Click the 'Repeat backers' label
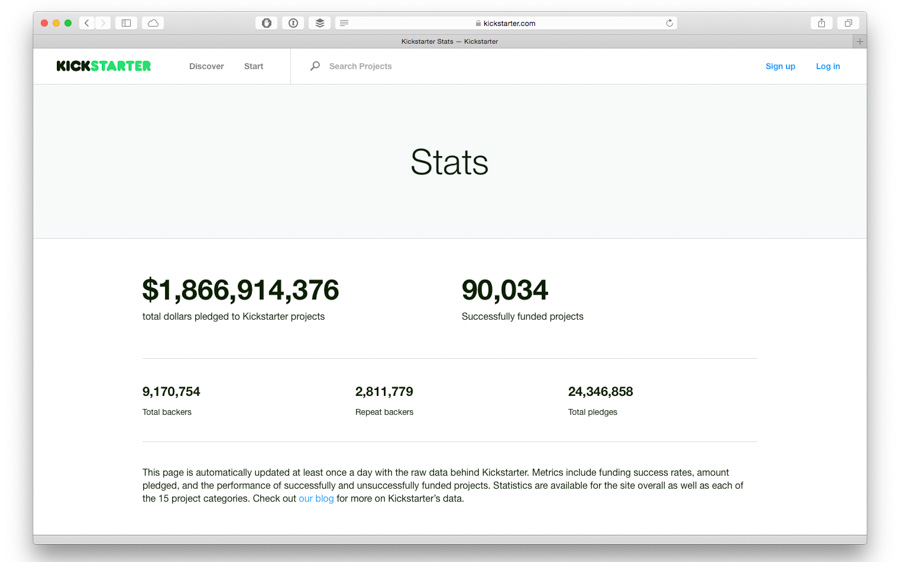Screen dimensions: 900x562 point(384,412)
